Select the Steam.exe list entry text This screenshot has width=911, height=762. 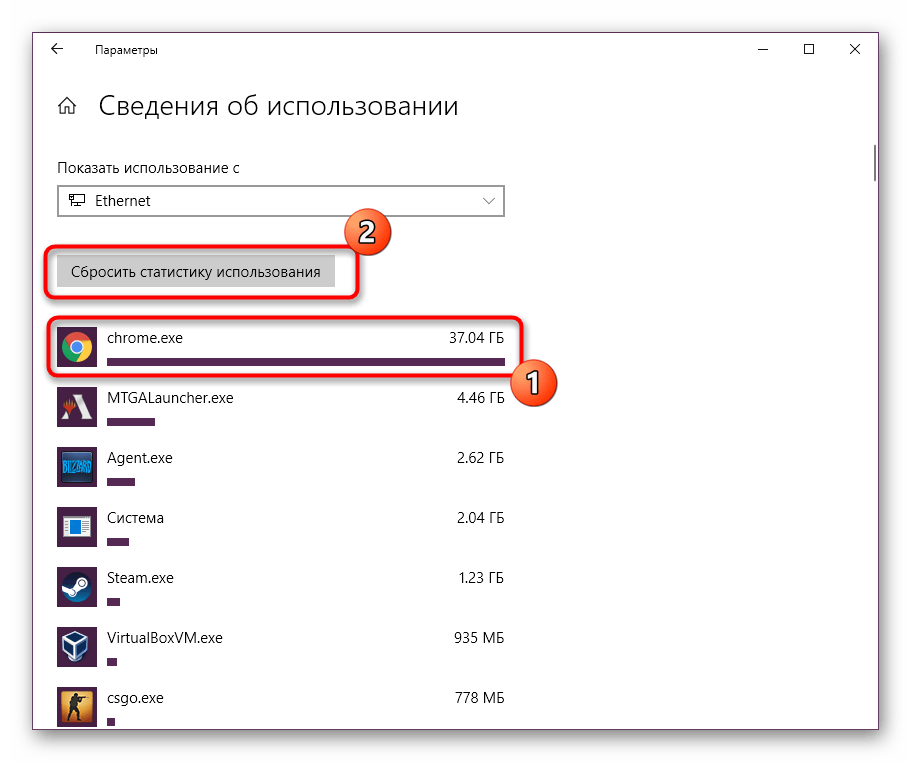pos(140,578)
